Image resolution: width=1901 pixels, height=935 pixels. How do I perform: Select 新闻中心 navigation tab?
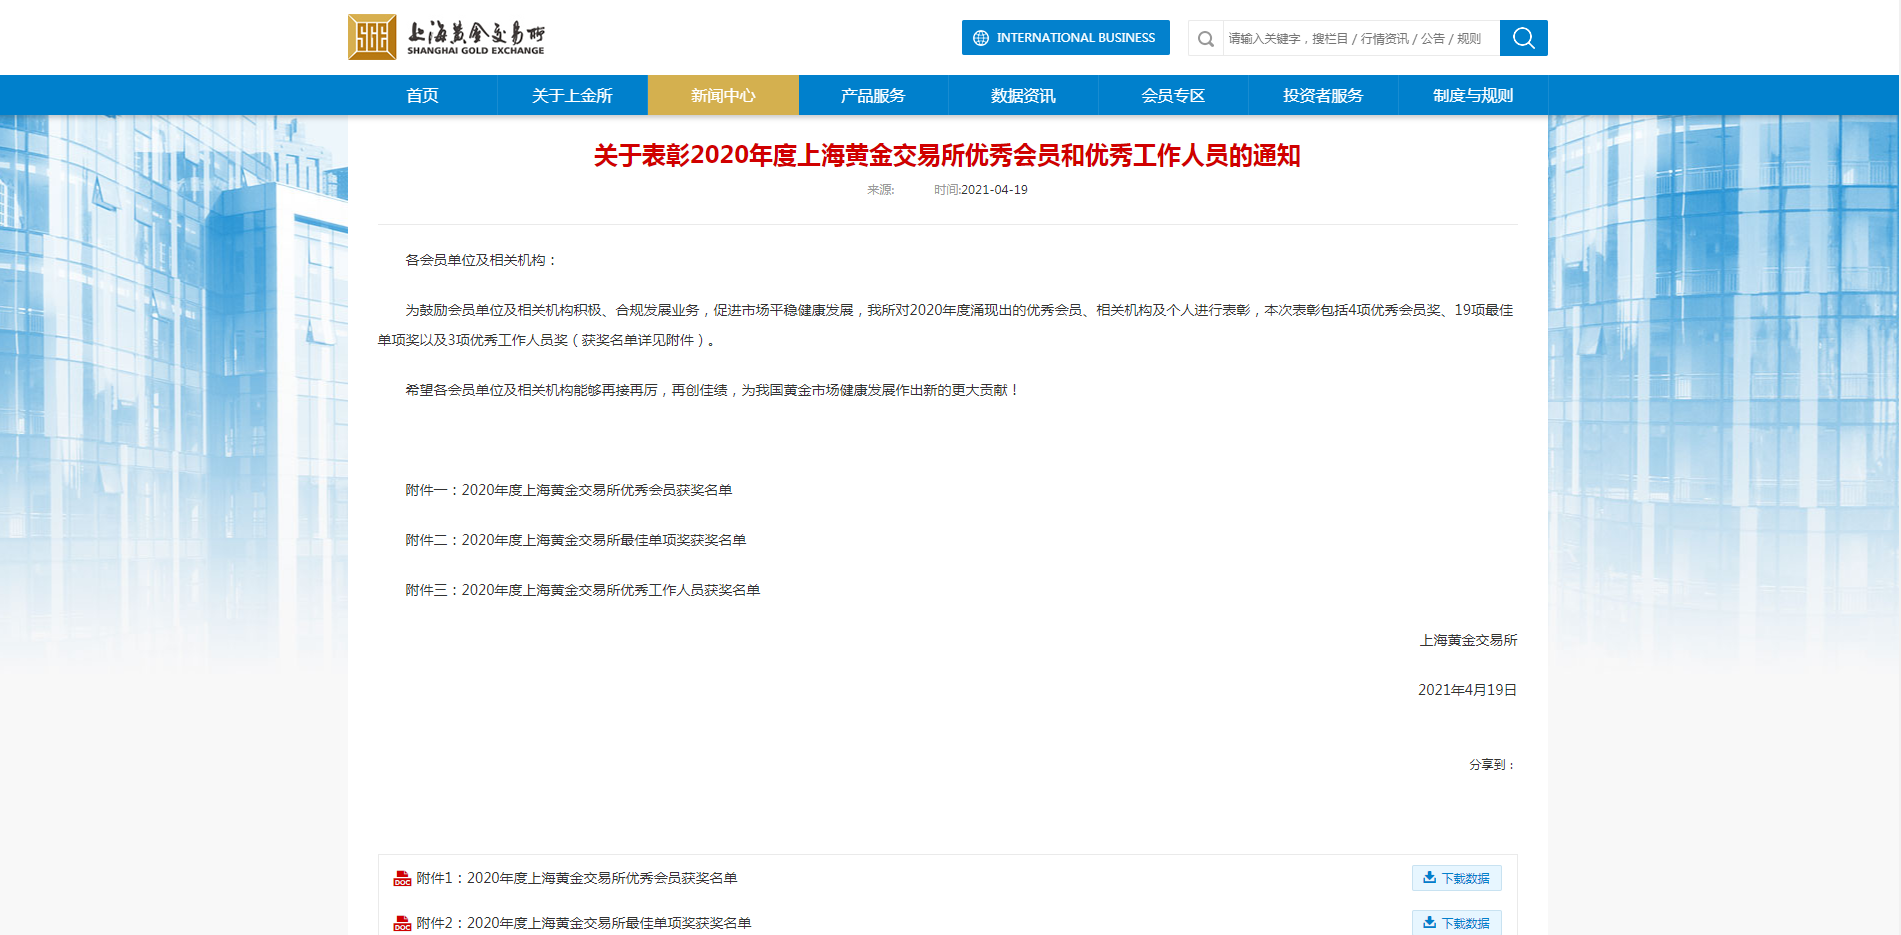coord(723,95)
